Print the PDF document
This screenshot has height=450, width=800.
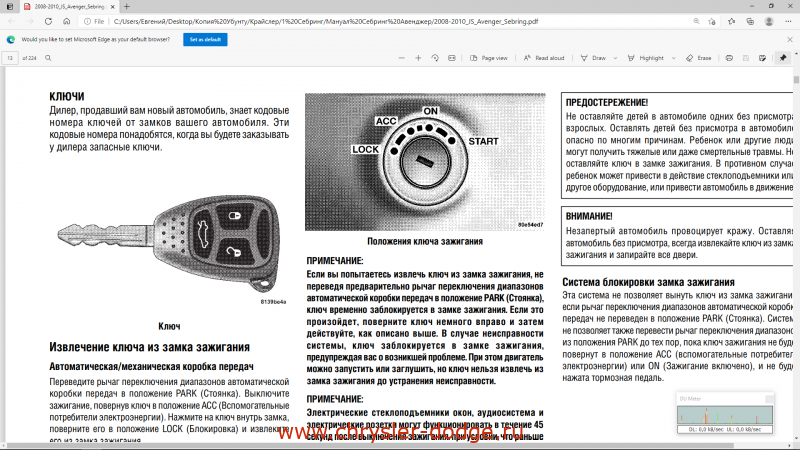[x=729, y=58]
